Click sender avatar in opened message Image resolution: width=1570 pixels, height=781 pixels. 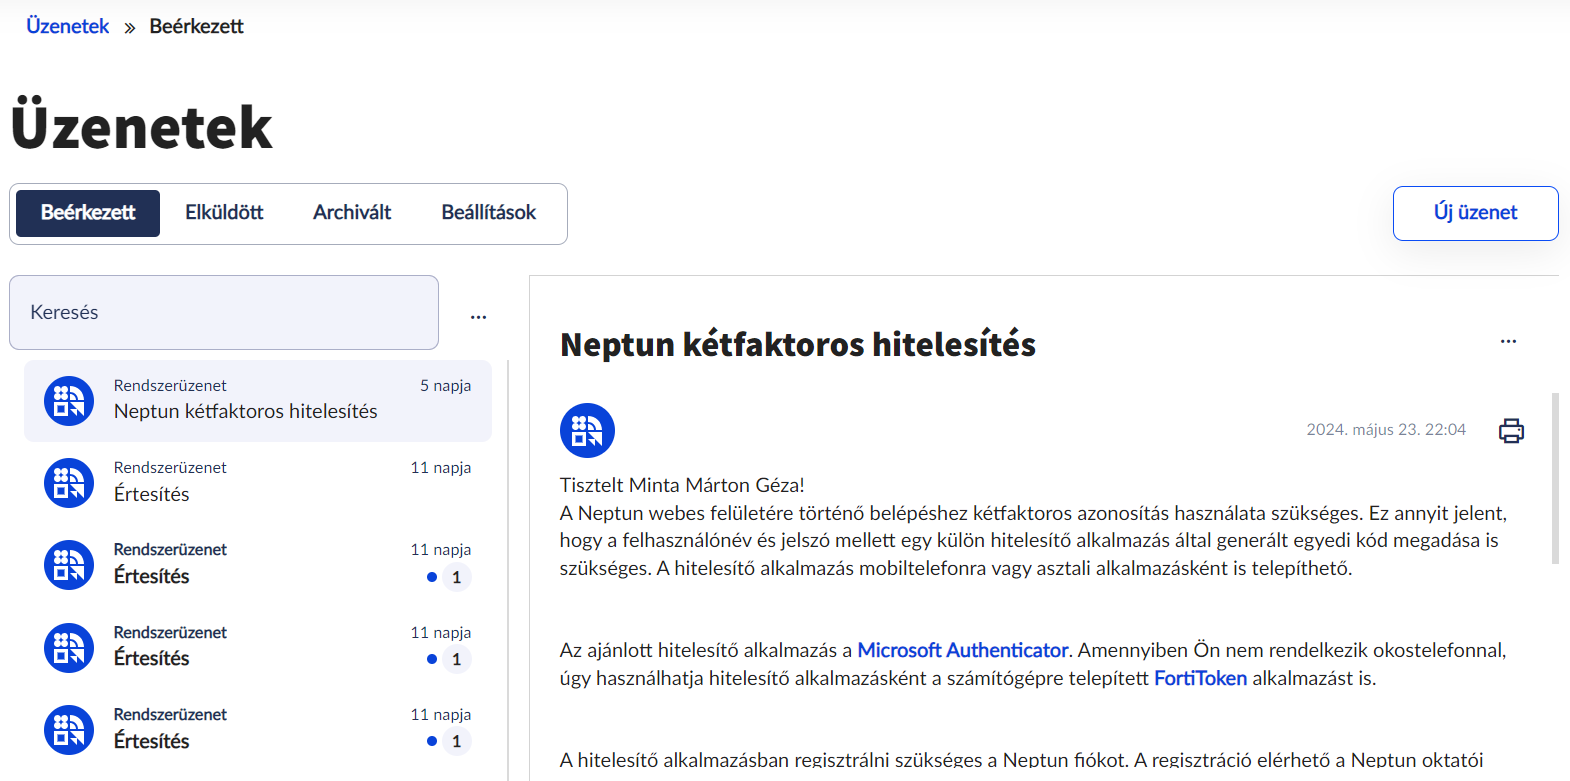(587, 431)
